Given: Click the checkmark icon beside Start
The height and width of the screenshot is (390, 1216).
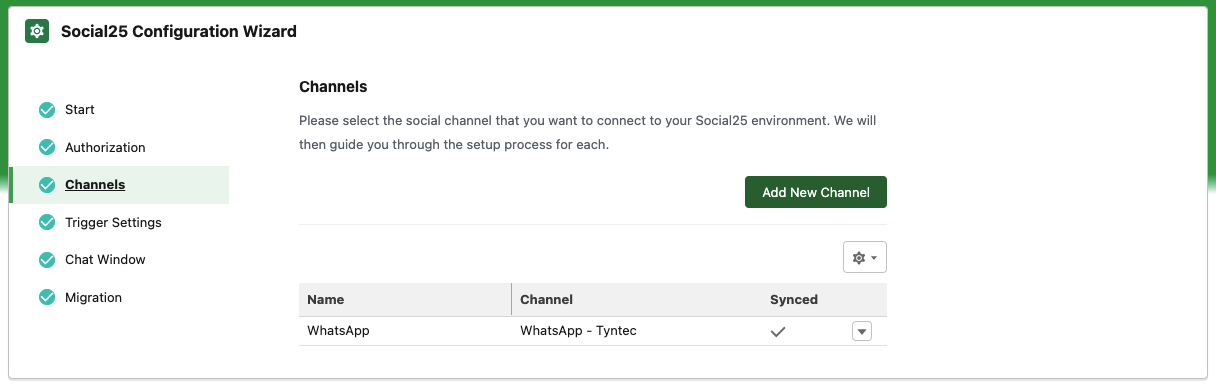Looking at the screenshot, I should click(46, 109).
